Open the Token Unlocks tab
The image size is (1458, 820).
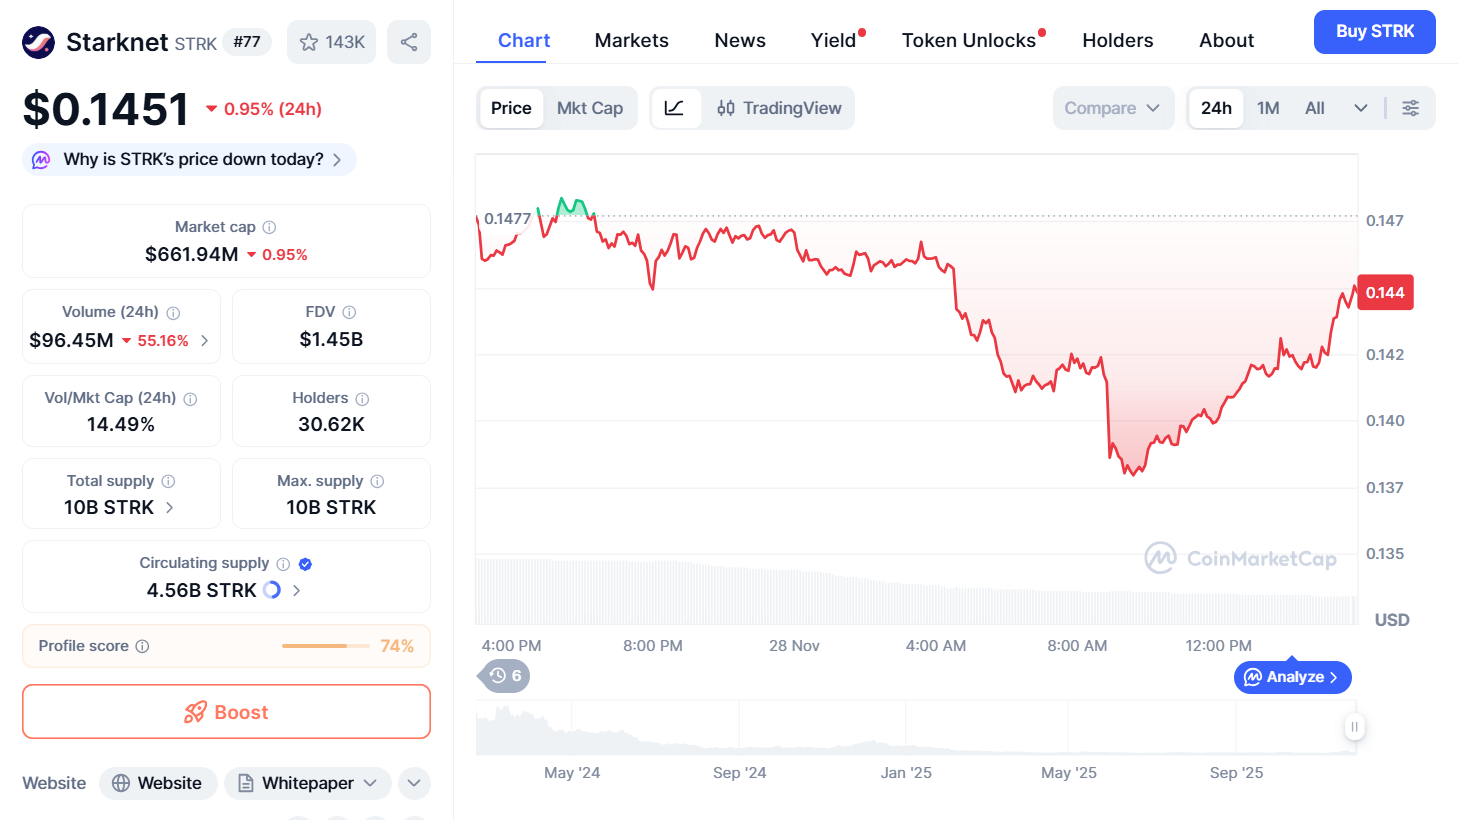969,40
